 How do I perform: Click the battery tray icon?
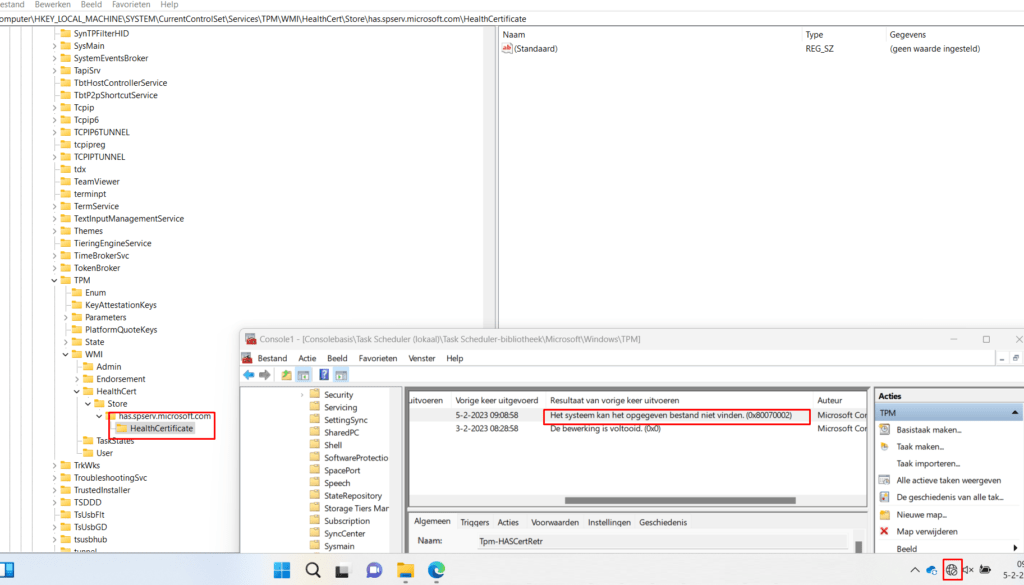985,570
